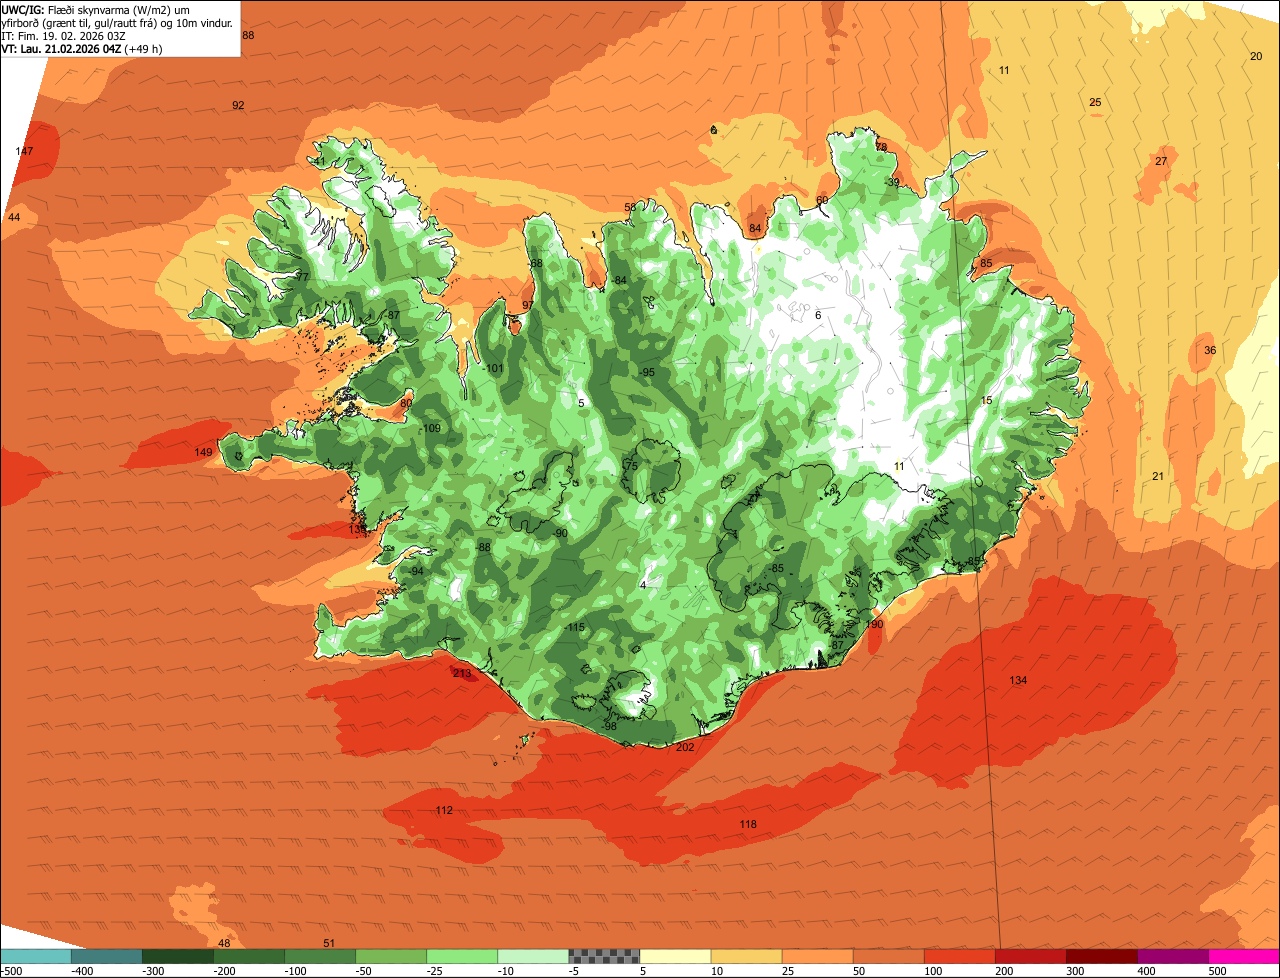
Task: Select the checkered -5 to 5 legend swatch
Action: [x=604, y=956]
